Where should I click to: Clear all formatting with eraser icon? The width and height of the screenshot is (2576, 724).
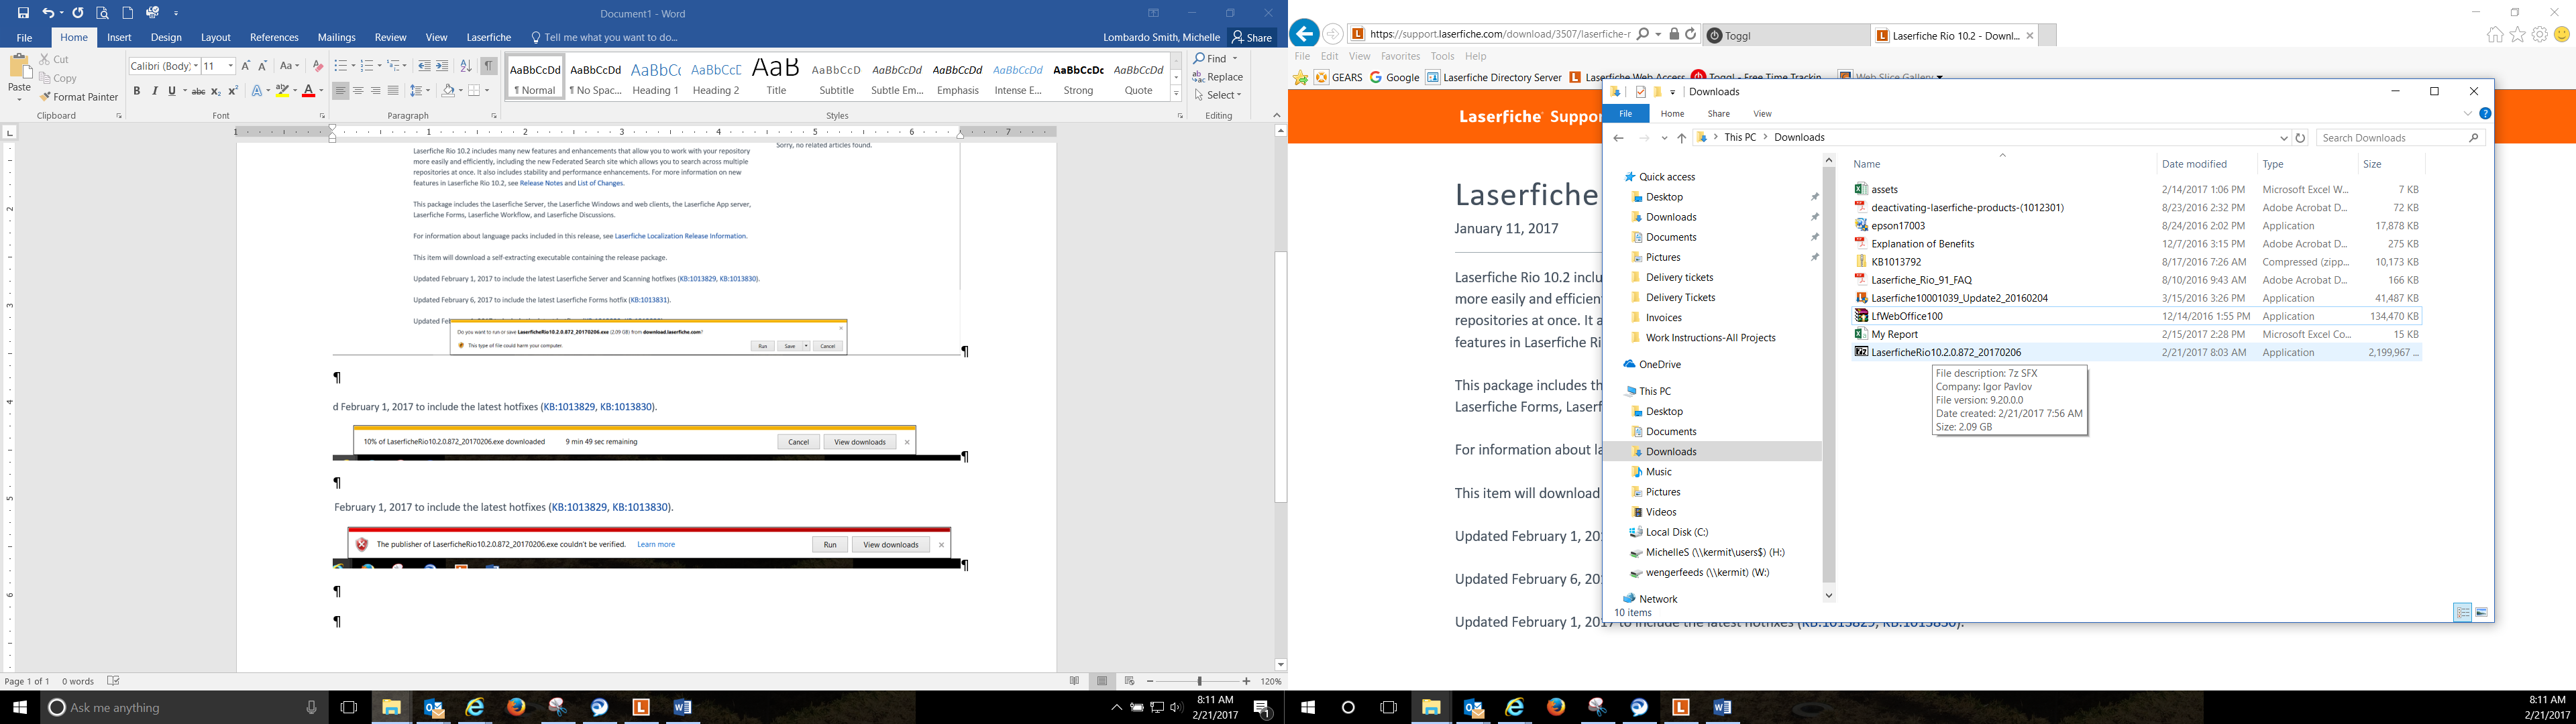coord(318,66)
